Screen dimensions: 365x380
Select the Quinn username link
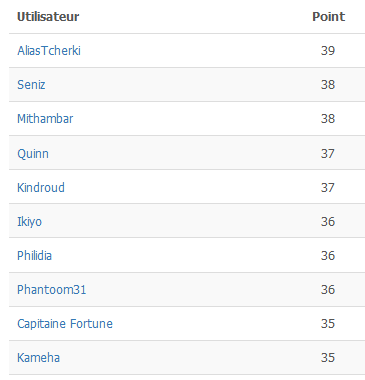pos(33,154)
